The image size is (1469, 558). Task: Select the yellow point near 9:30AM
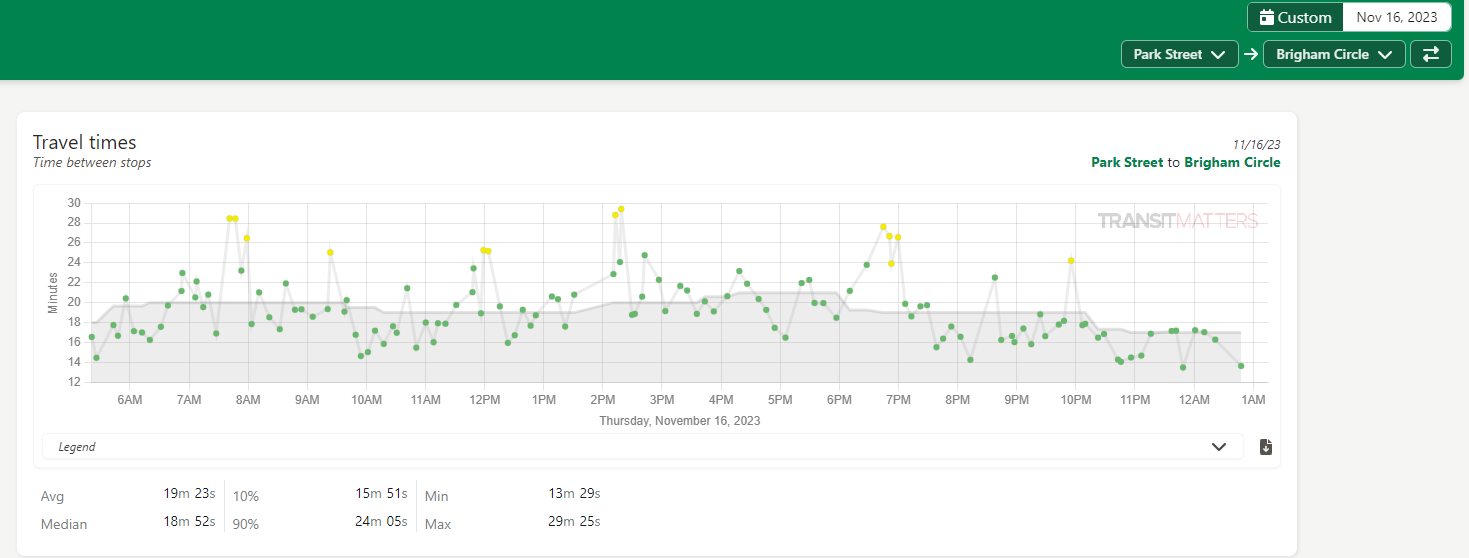(x=330, y=253)
